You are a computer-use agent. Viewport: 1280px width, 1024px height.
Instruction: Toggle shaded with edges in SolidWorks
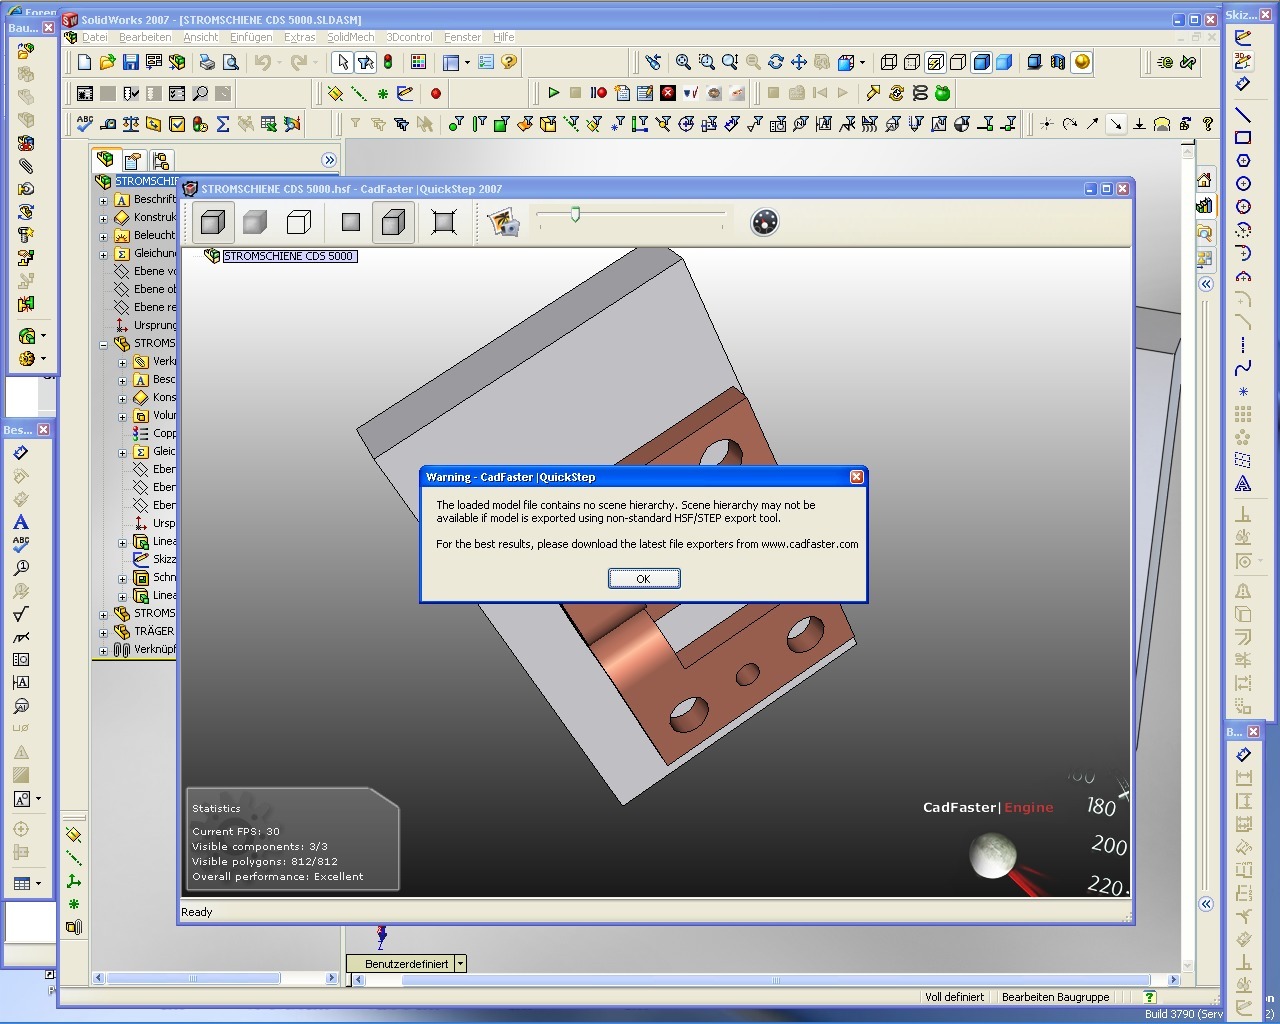[x=981, y=62]
